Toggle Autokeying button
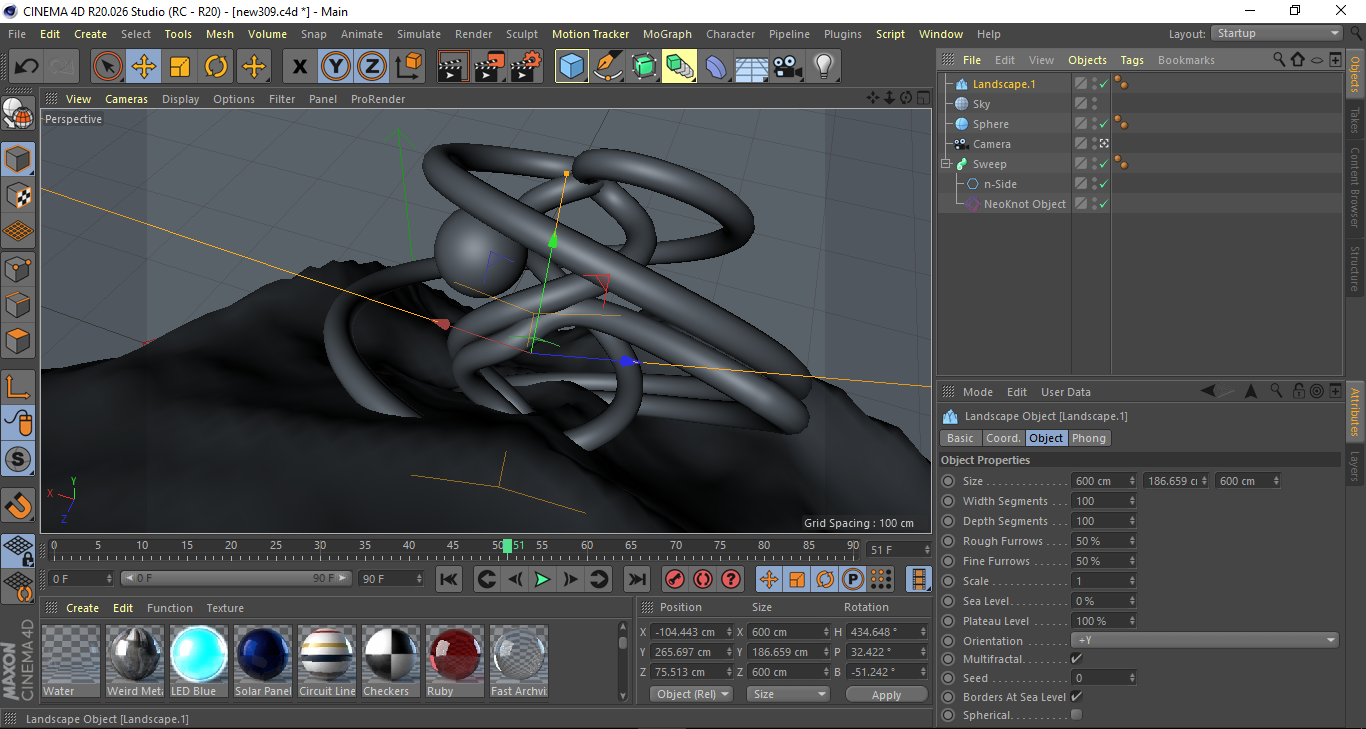This screenshot has width=1366, height=729. (x=703, y=579)
